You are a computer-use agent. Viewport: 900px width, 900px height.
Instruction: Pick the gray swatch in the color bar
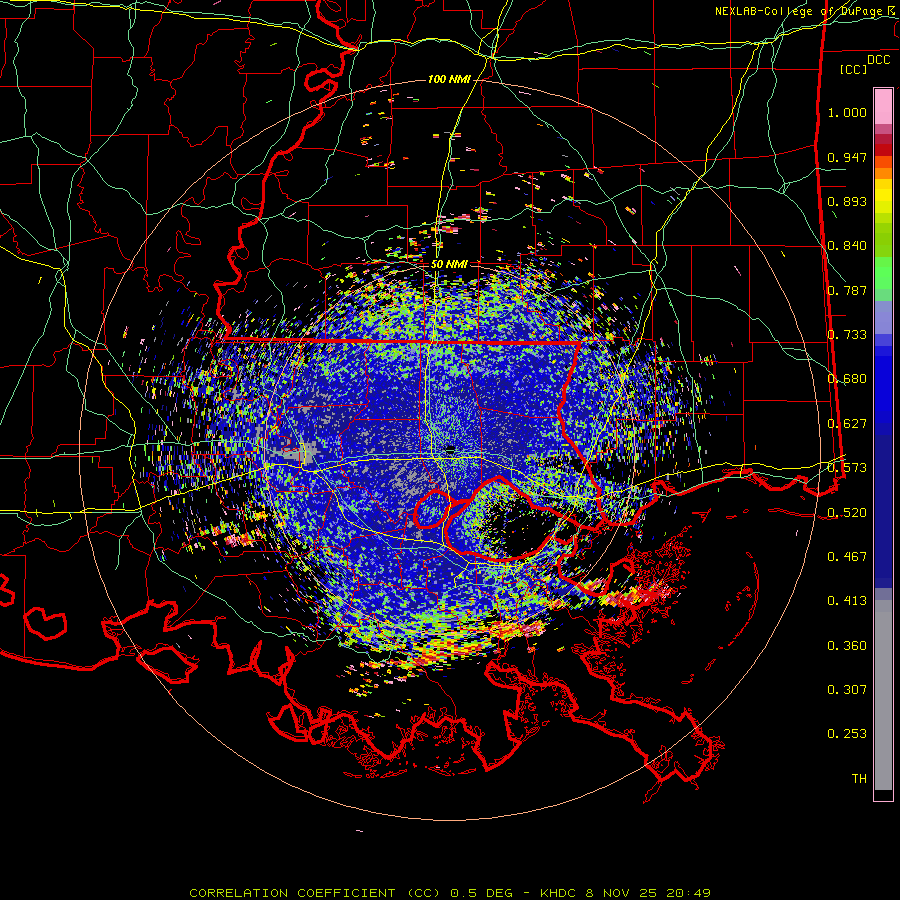883,695
